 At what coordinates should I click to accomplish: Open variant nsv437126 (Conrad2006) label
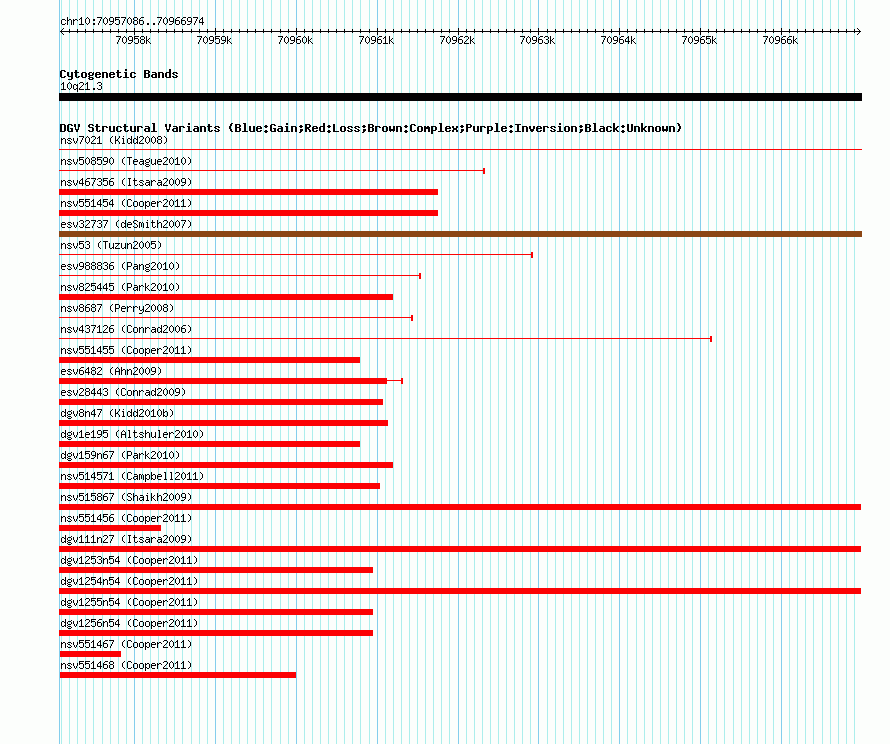[126, 329]
